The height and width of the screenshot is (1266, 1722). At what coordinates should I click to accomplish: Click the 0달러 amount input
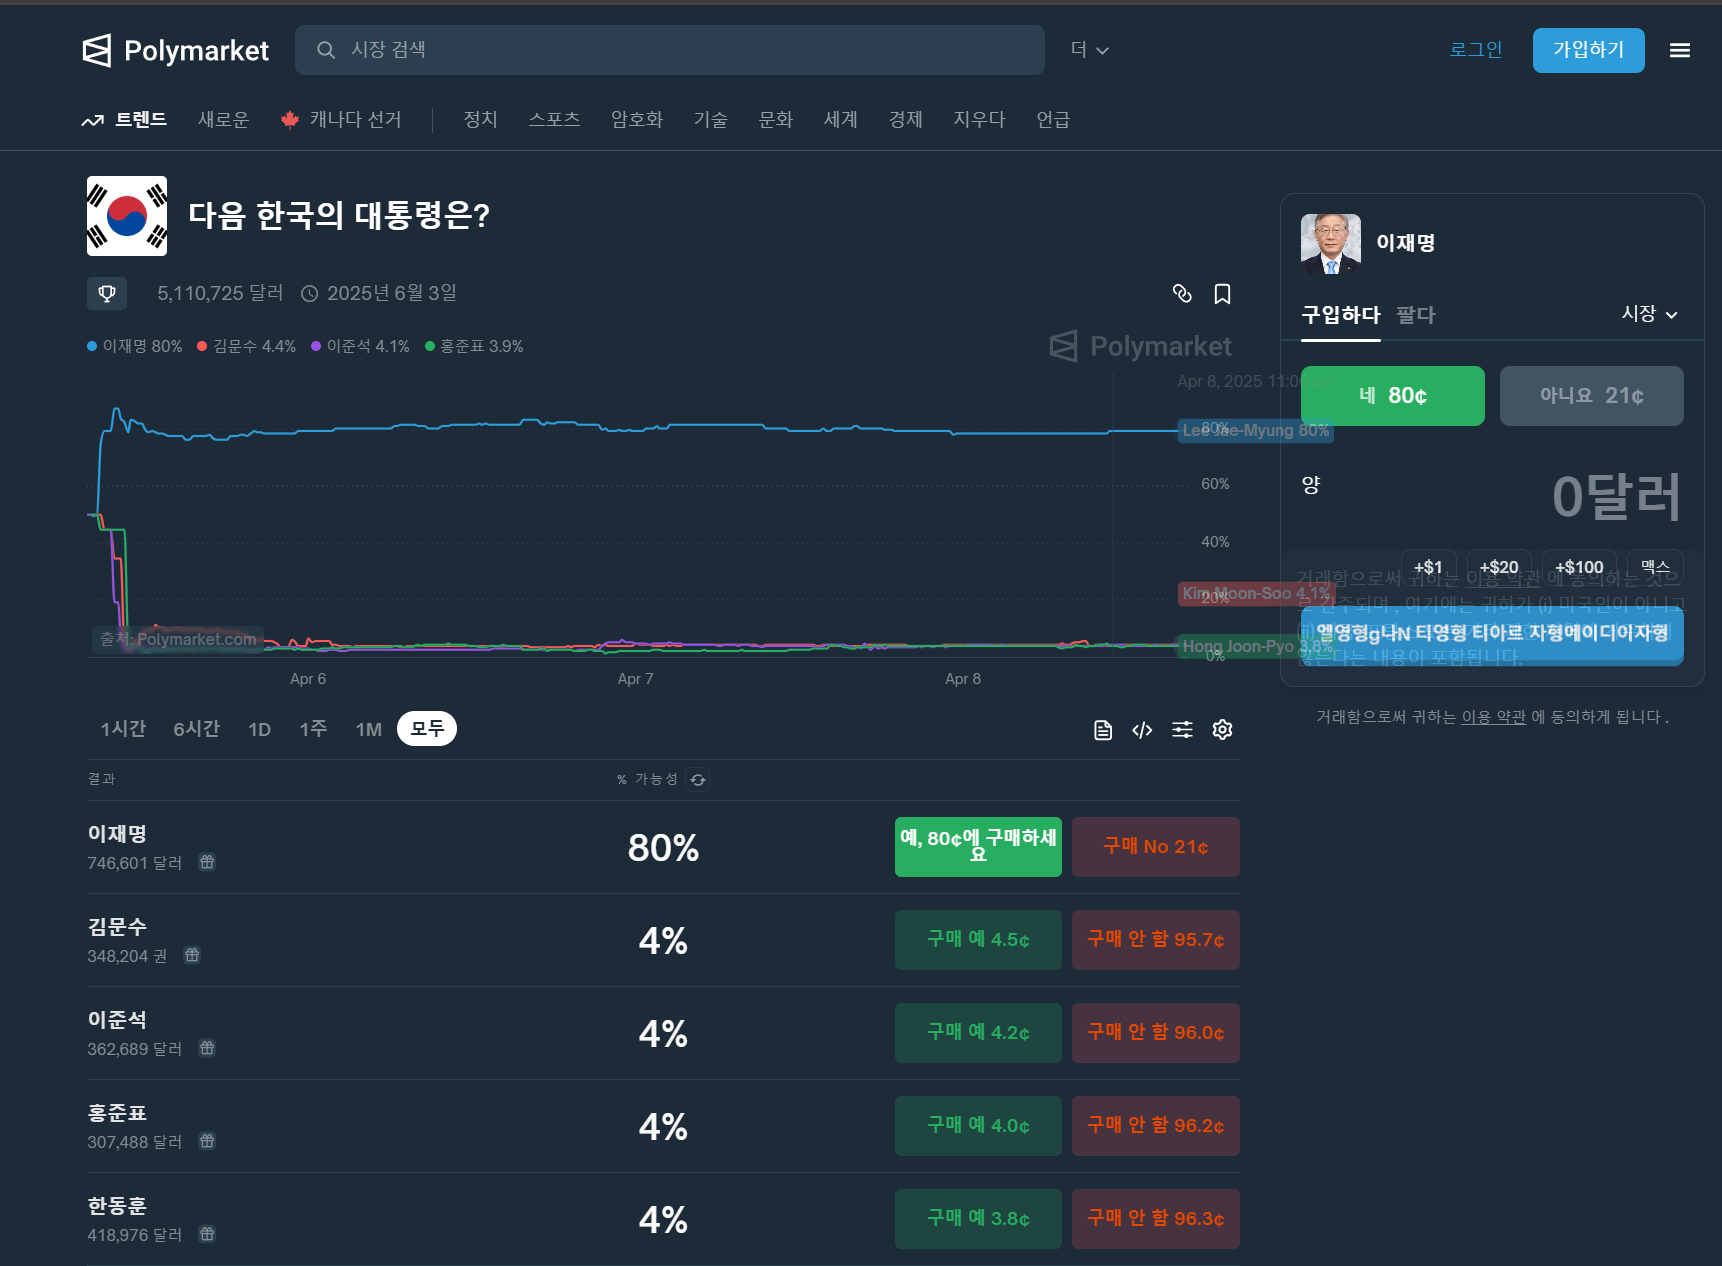pos(1616,497)
